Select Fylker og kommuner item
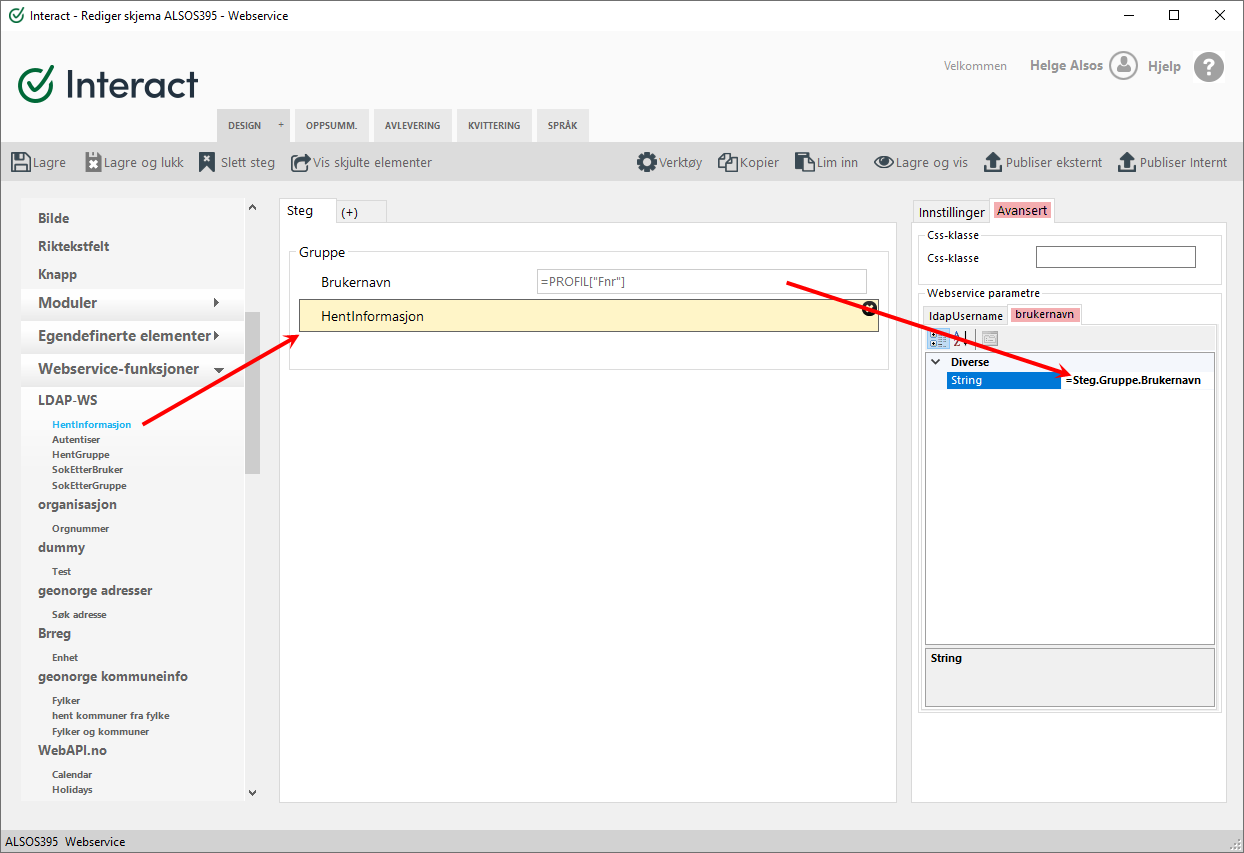 pos(101,731)
